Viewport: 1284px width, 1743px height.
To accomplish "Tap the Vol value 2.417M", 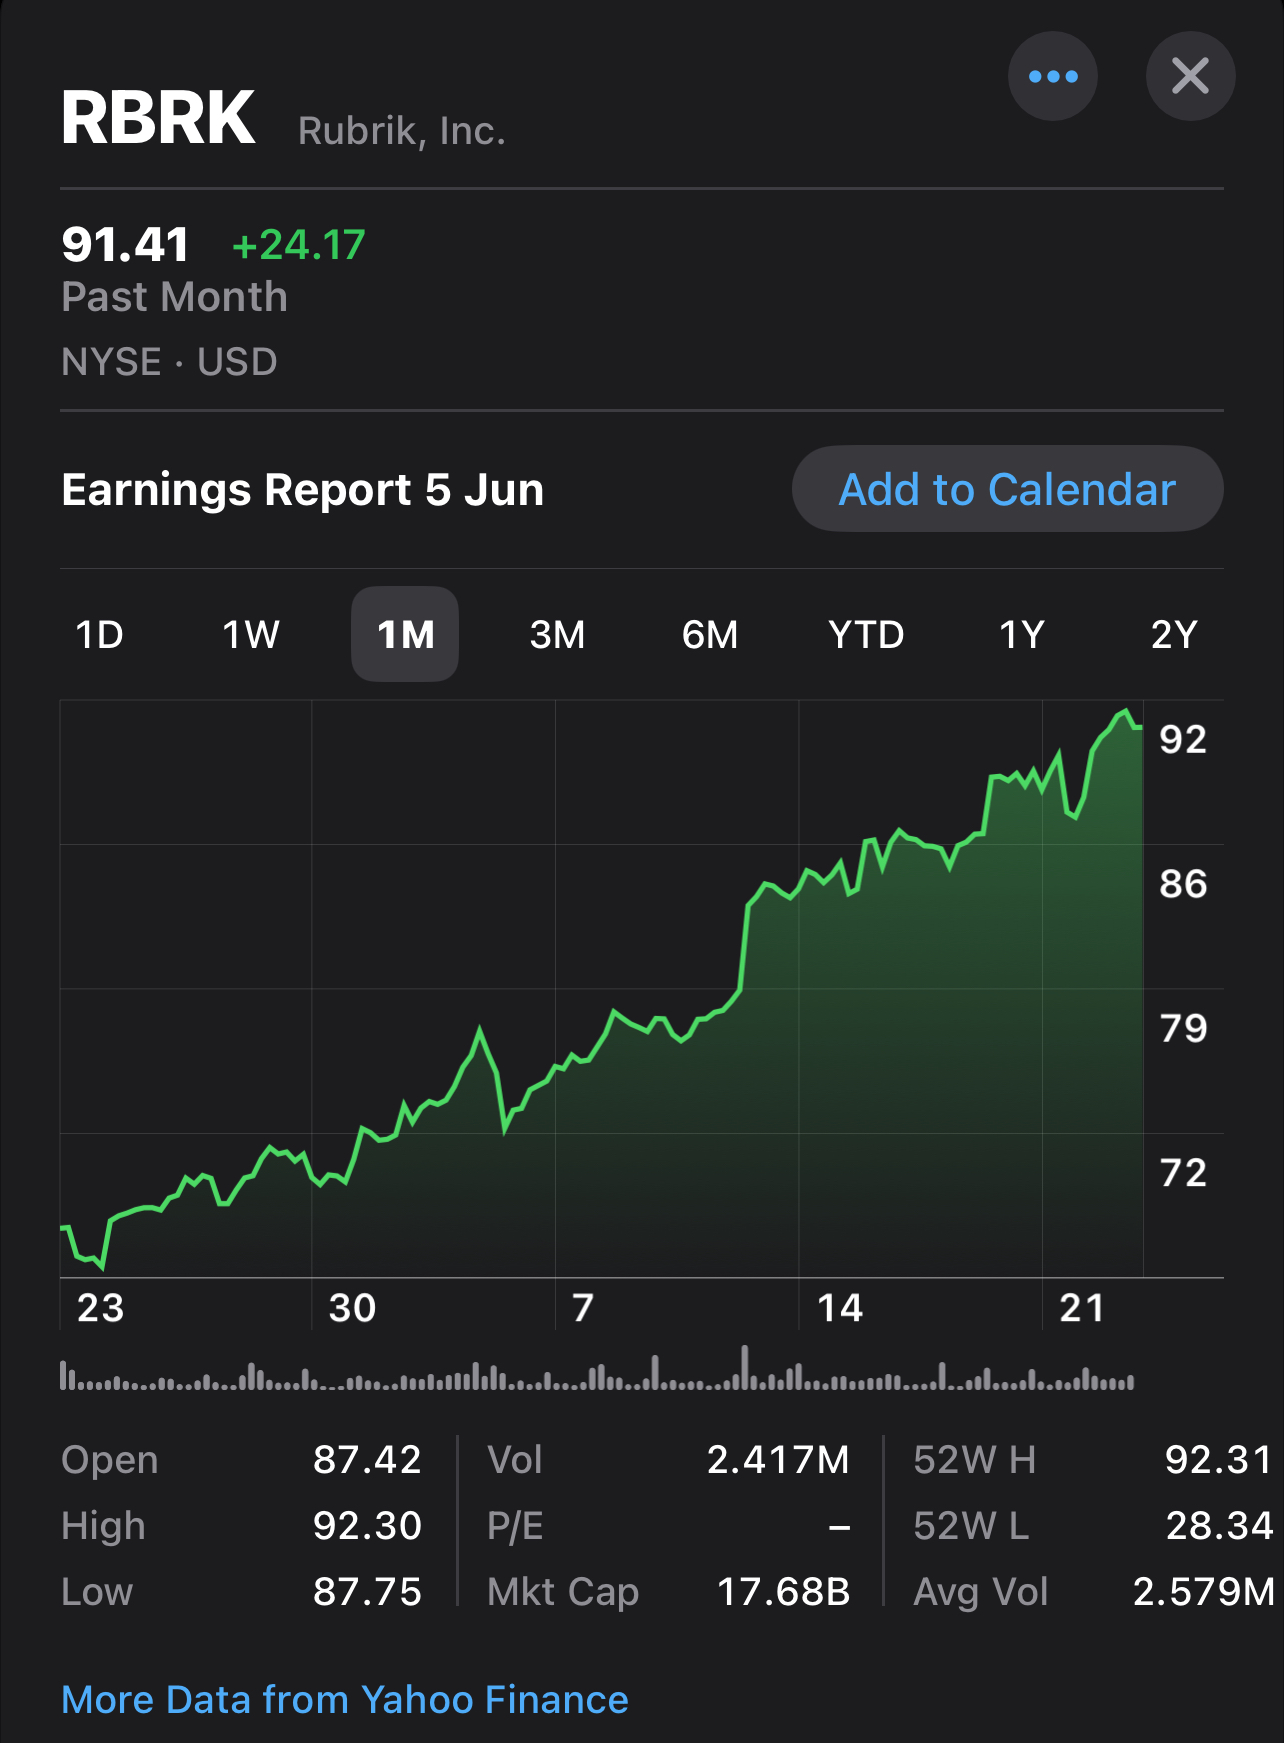I will point(778,1460).
